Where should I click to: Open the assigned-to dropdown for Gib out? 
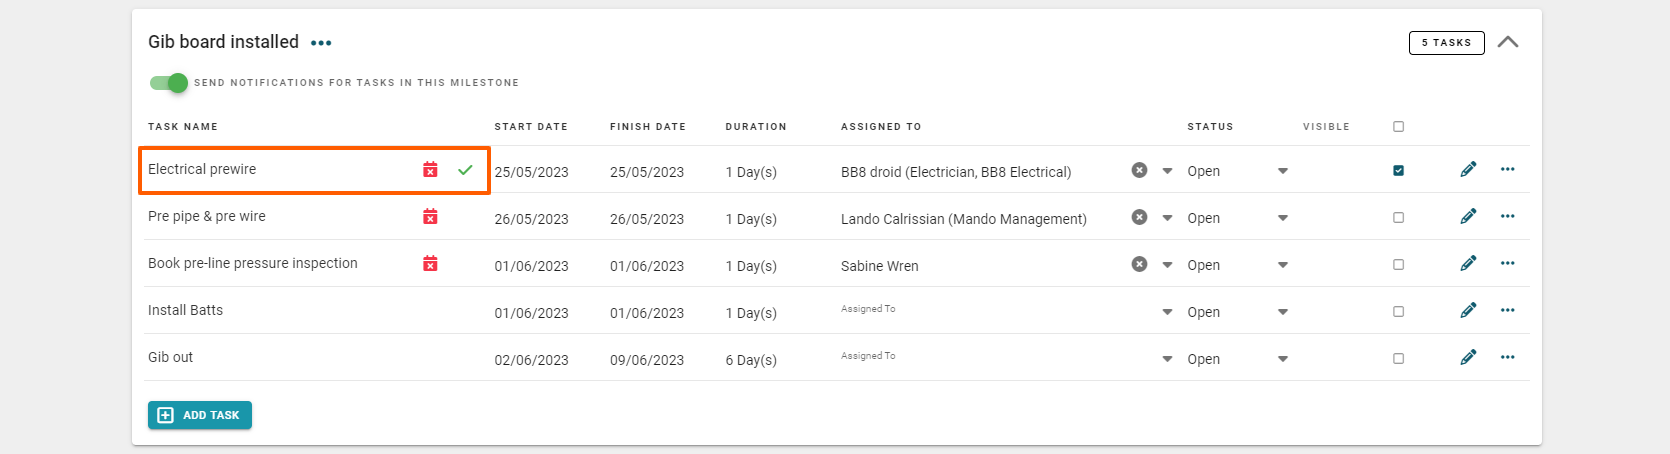[x=1167, y=359]
